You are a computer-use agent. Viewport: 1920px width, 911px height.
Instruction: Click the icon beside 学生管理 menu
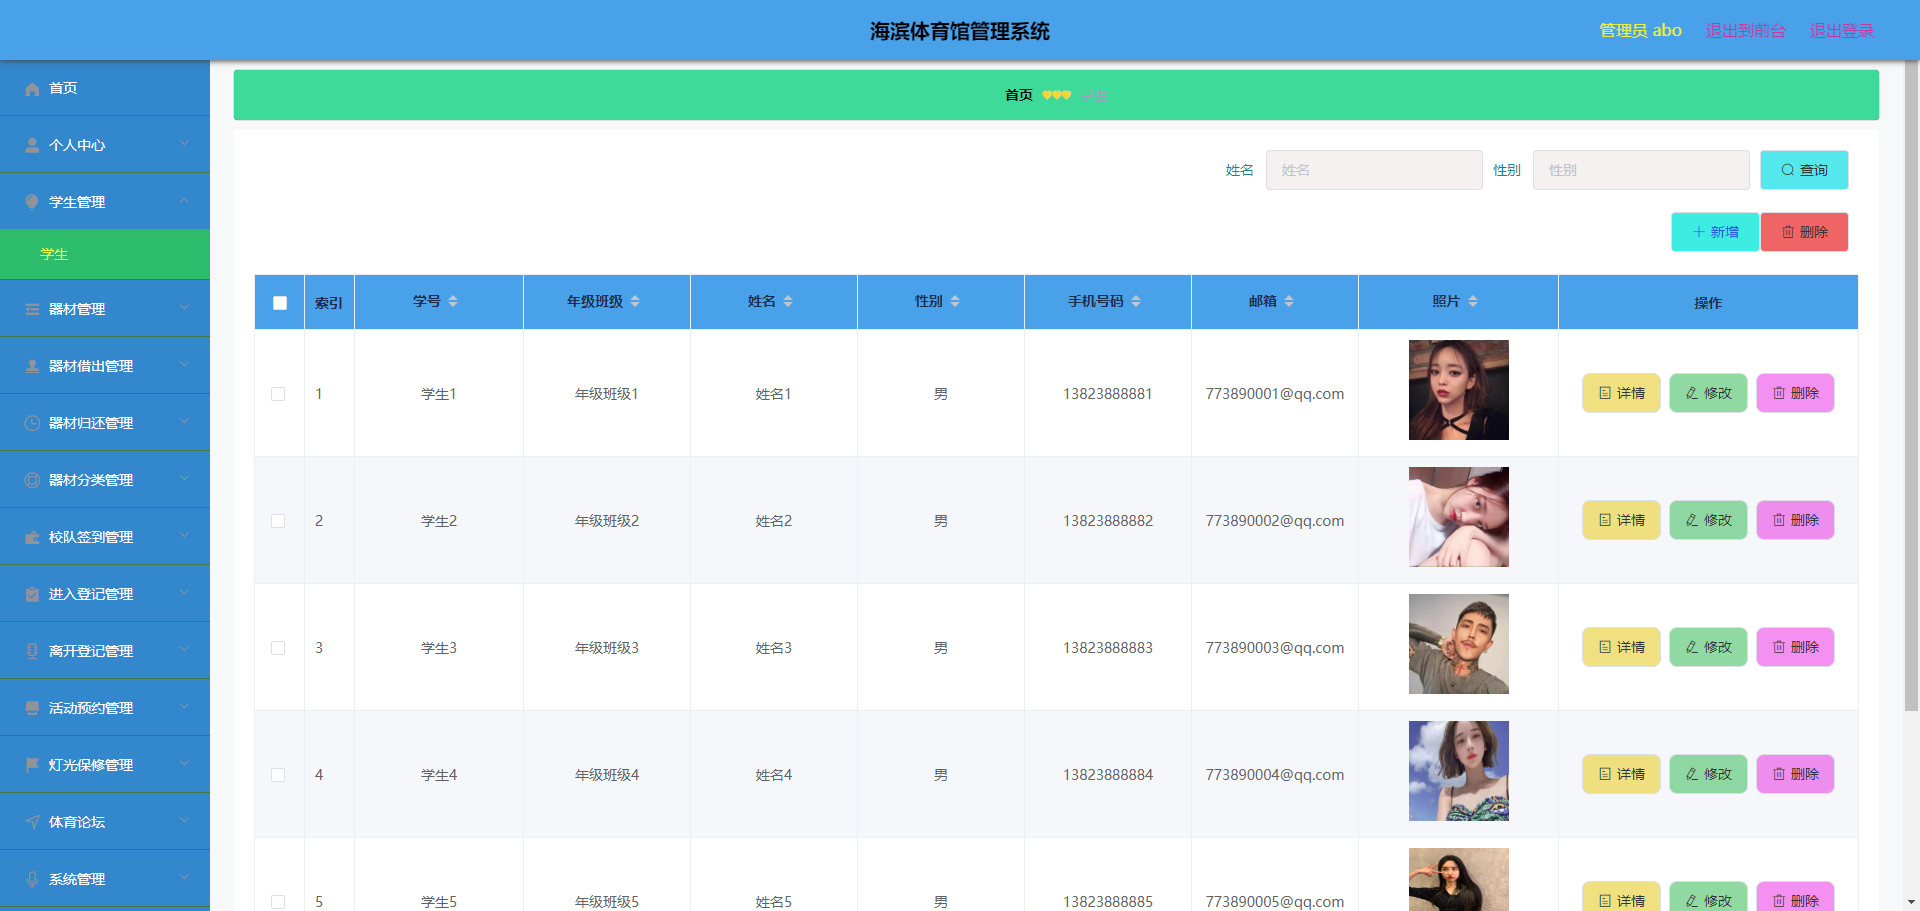tap(32, 203)
